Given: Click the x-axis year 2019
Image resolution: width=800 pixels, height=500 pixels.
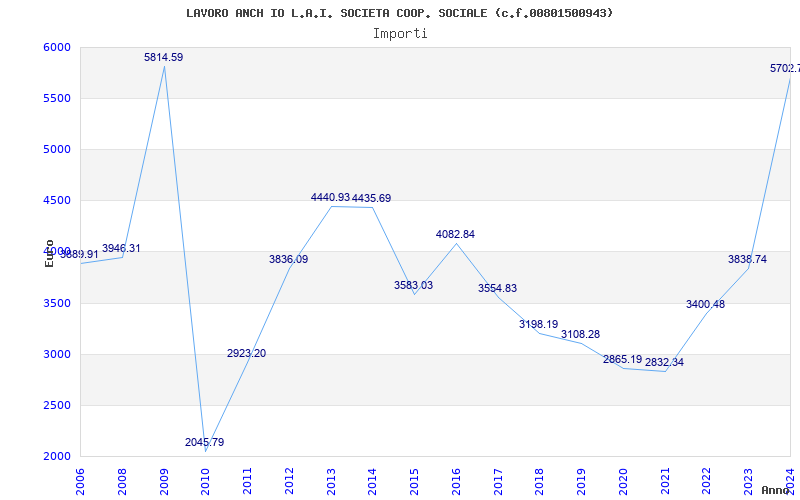Looking at the screenshot, I should [582, 482].
